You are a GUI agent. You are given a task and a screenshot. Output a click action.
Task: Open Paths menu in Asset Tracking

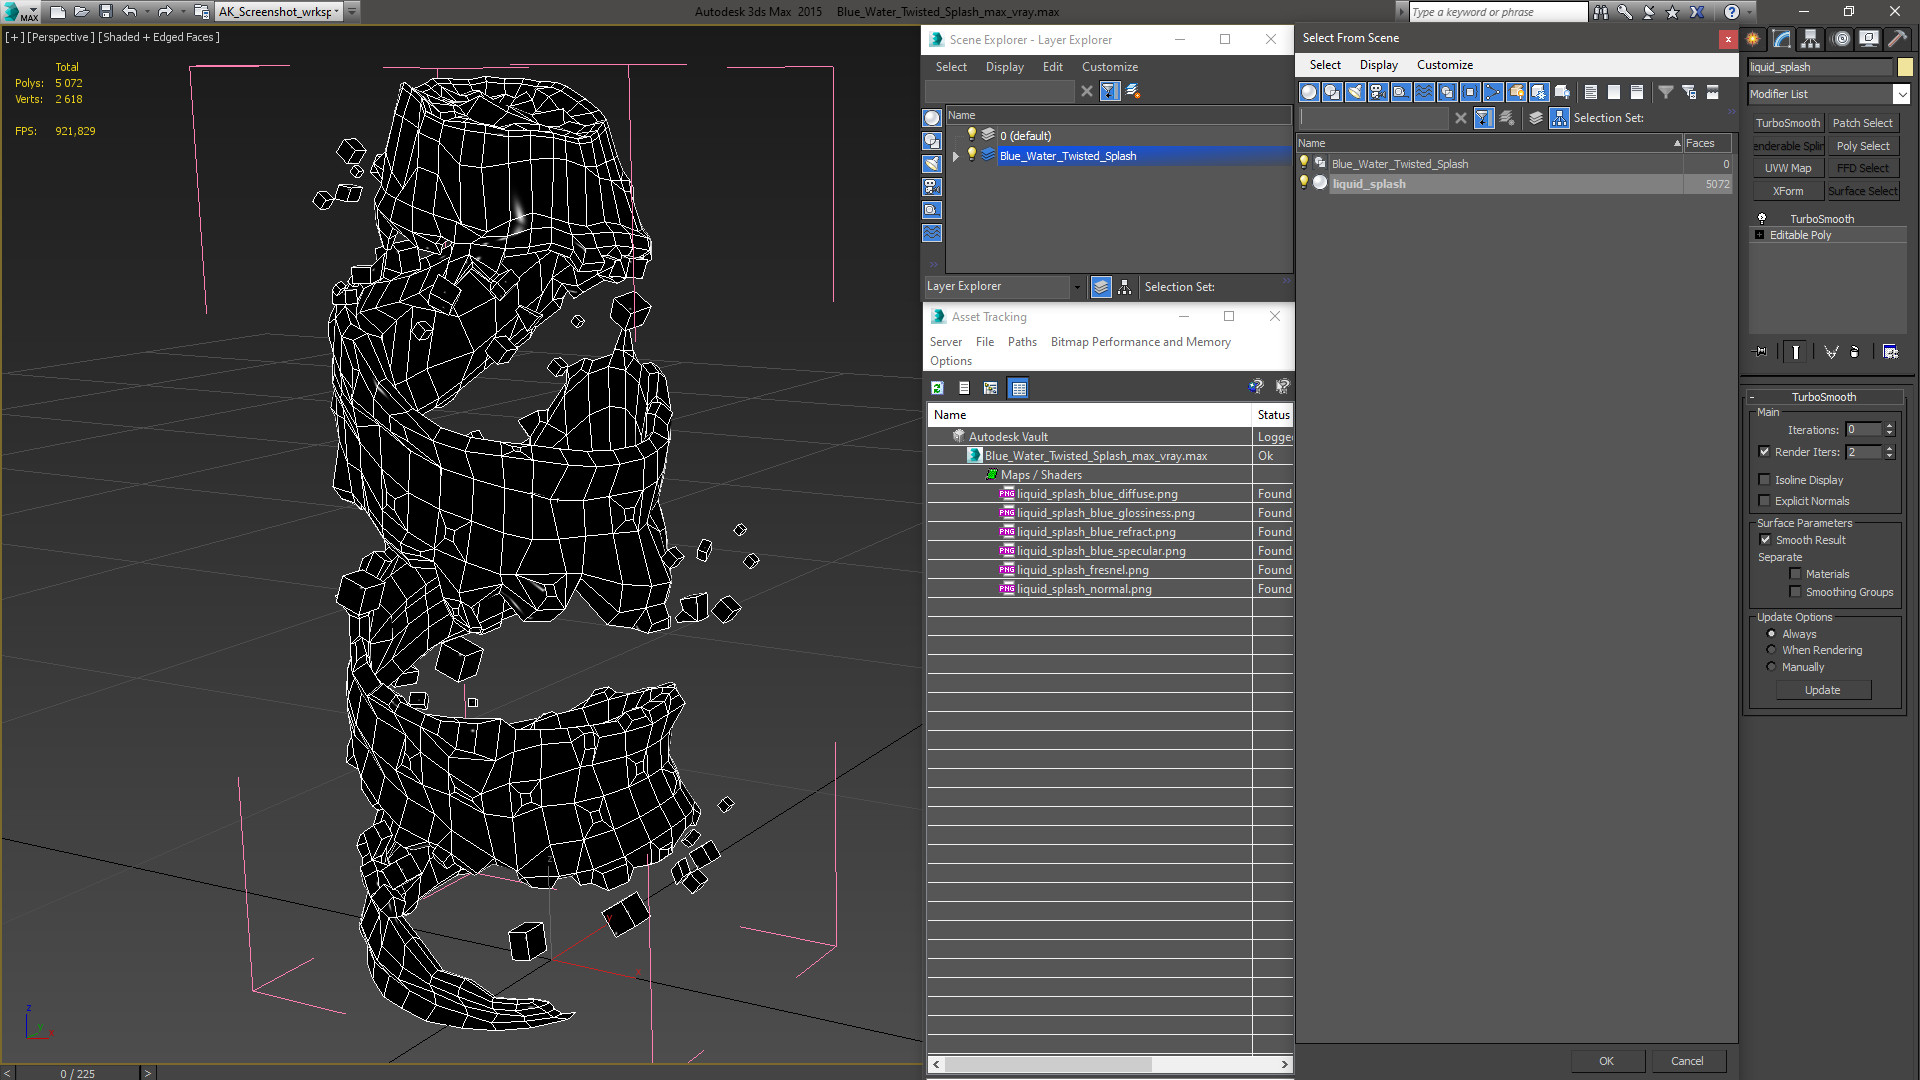[1022, 342]
